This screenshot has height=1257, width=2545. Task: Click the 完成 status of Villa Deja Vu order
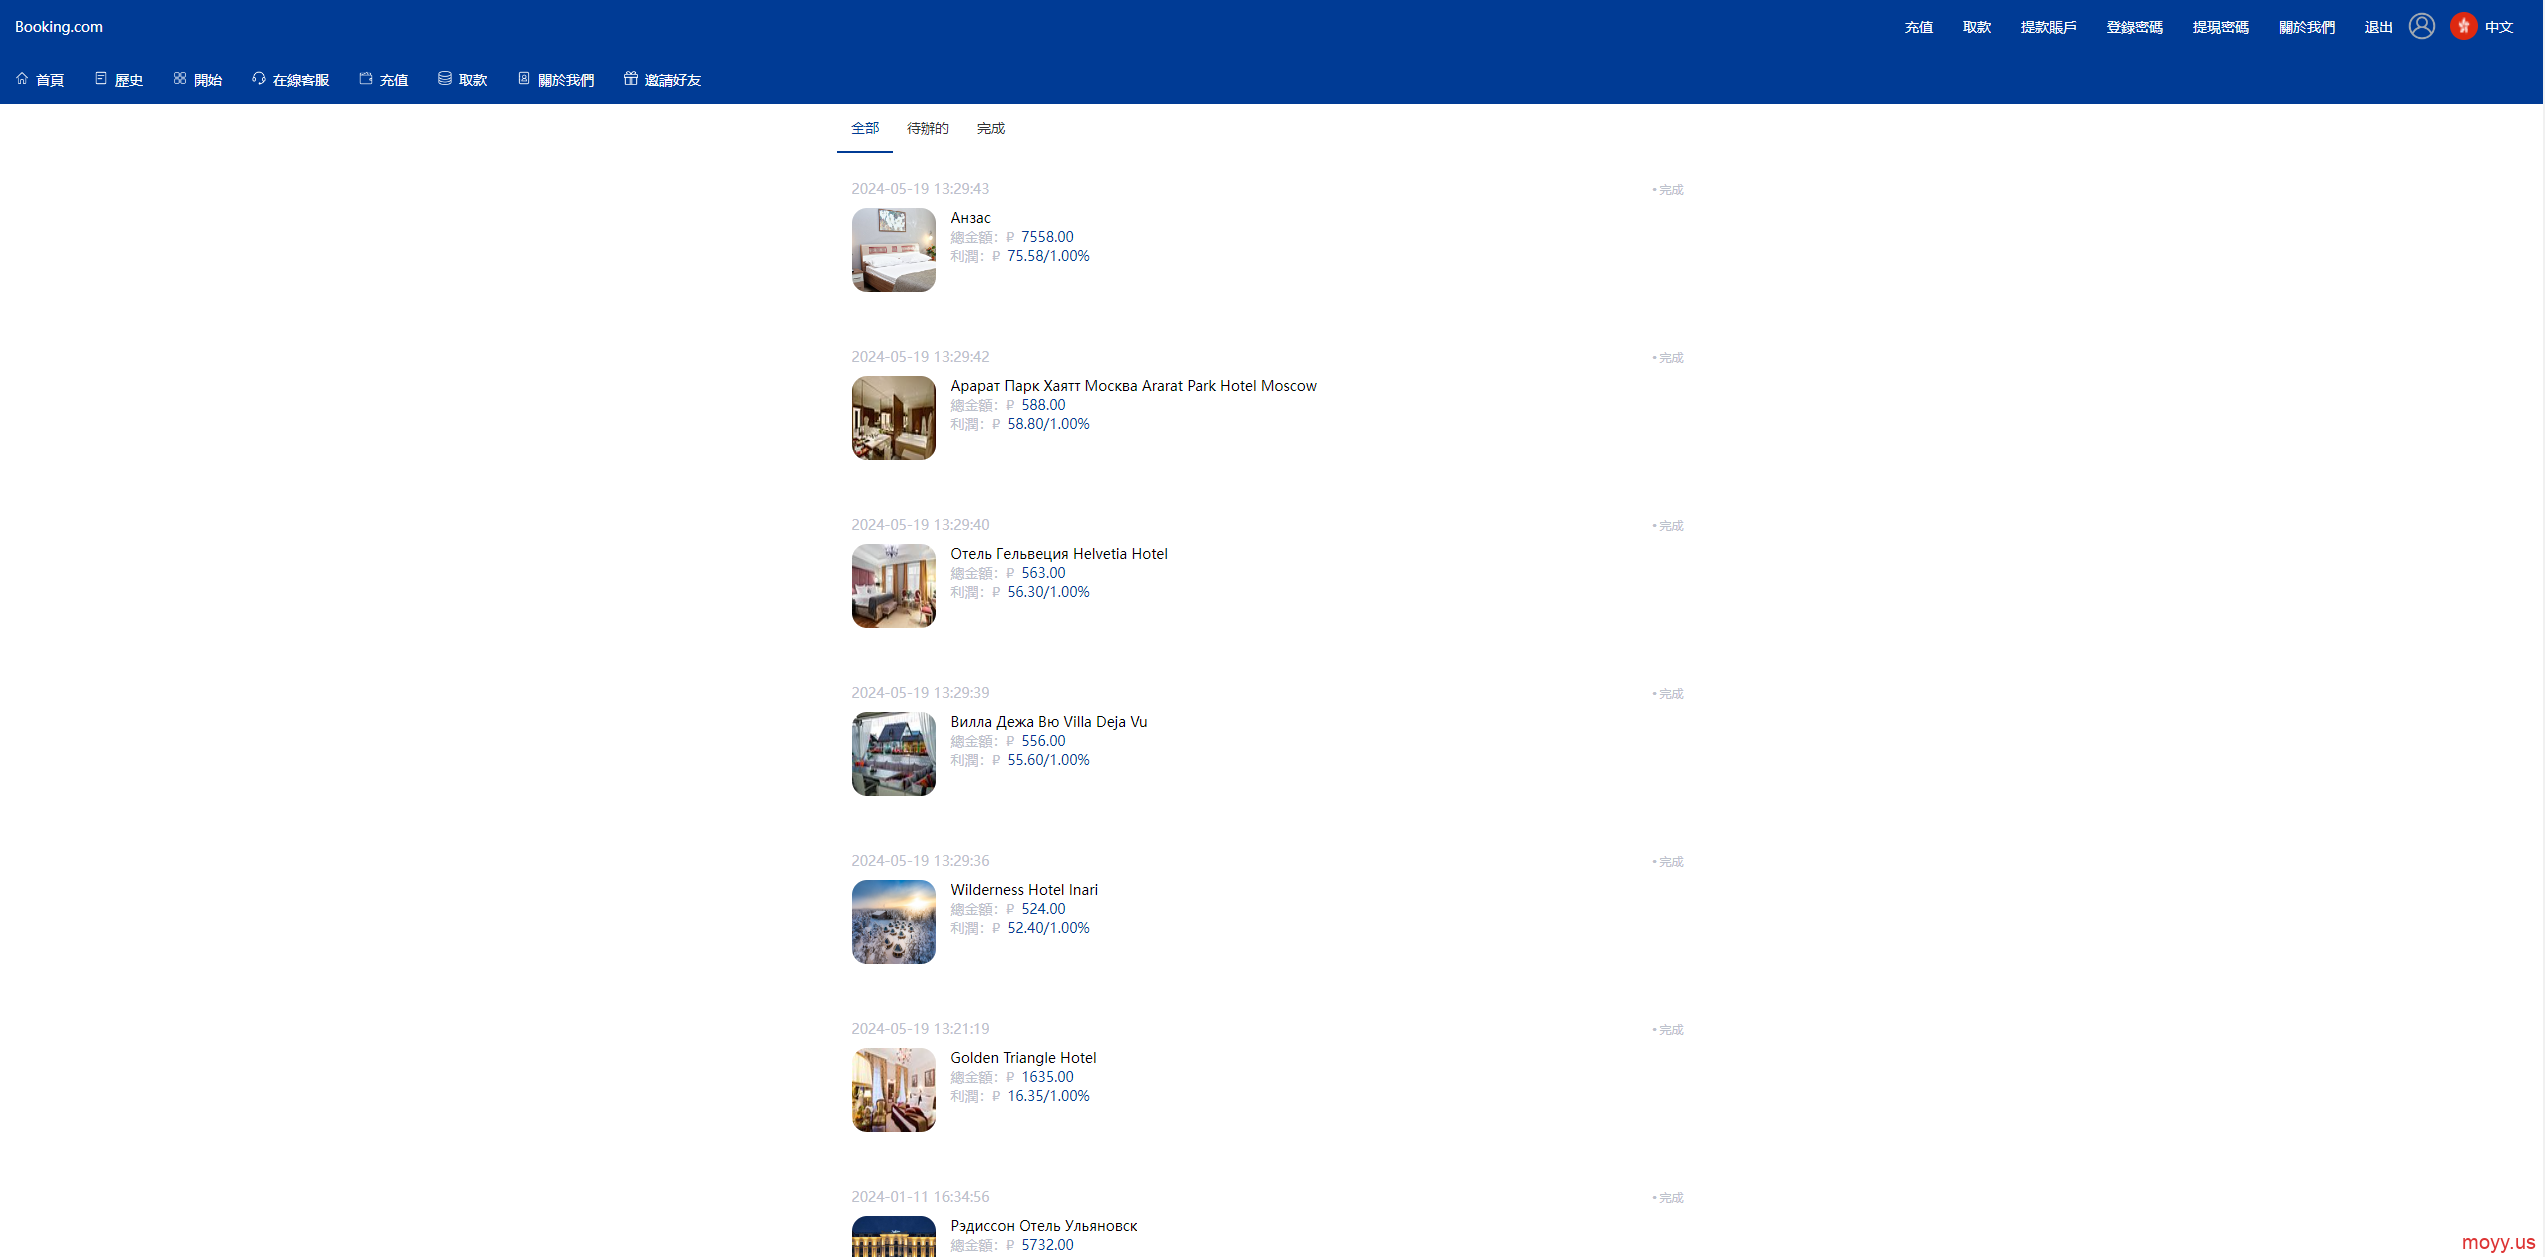[1670, 694]
